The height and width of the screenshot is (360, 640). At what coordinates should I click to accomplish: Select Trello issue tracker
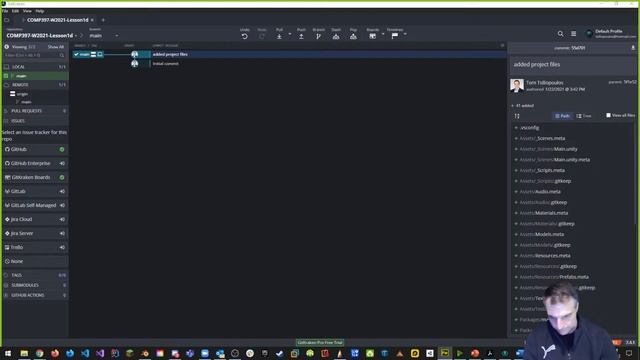34,247
